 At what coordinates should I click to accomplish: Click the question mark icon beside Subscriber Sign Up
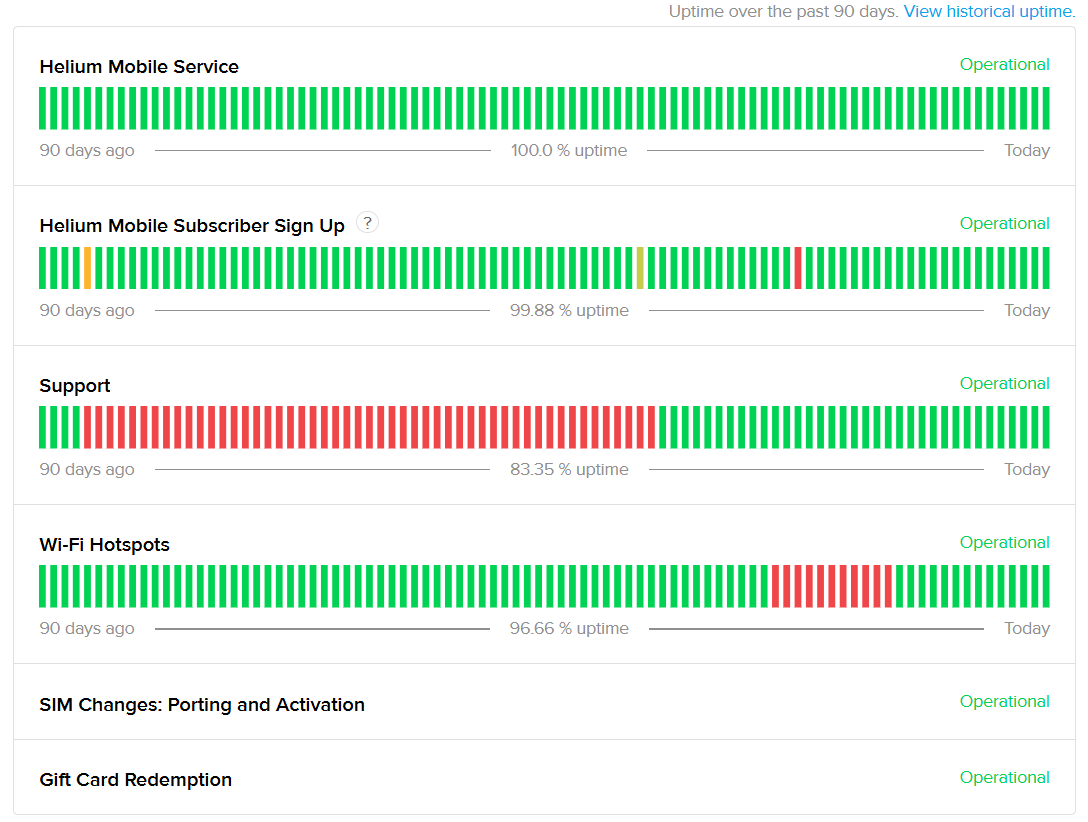[x=367, y=223]
